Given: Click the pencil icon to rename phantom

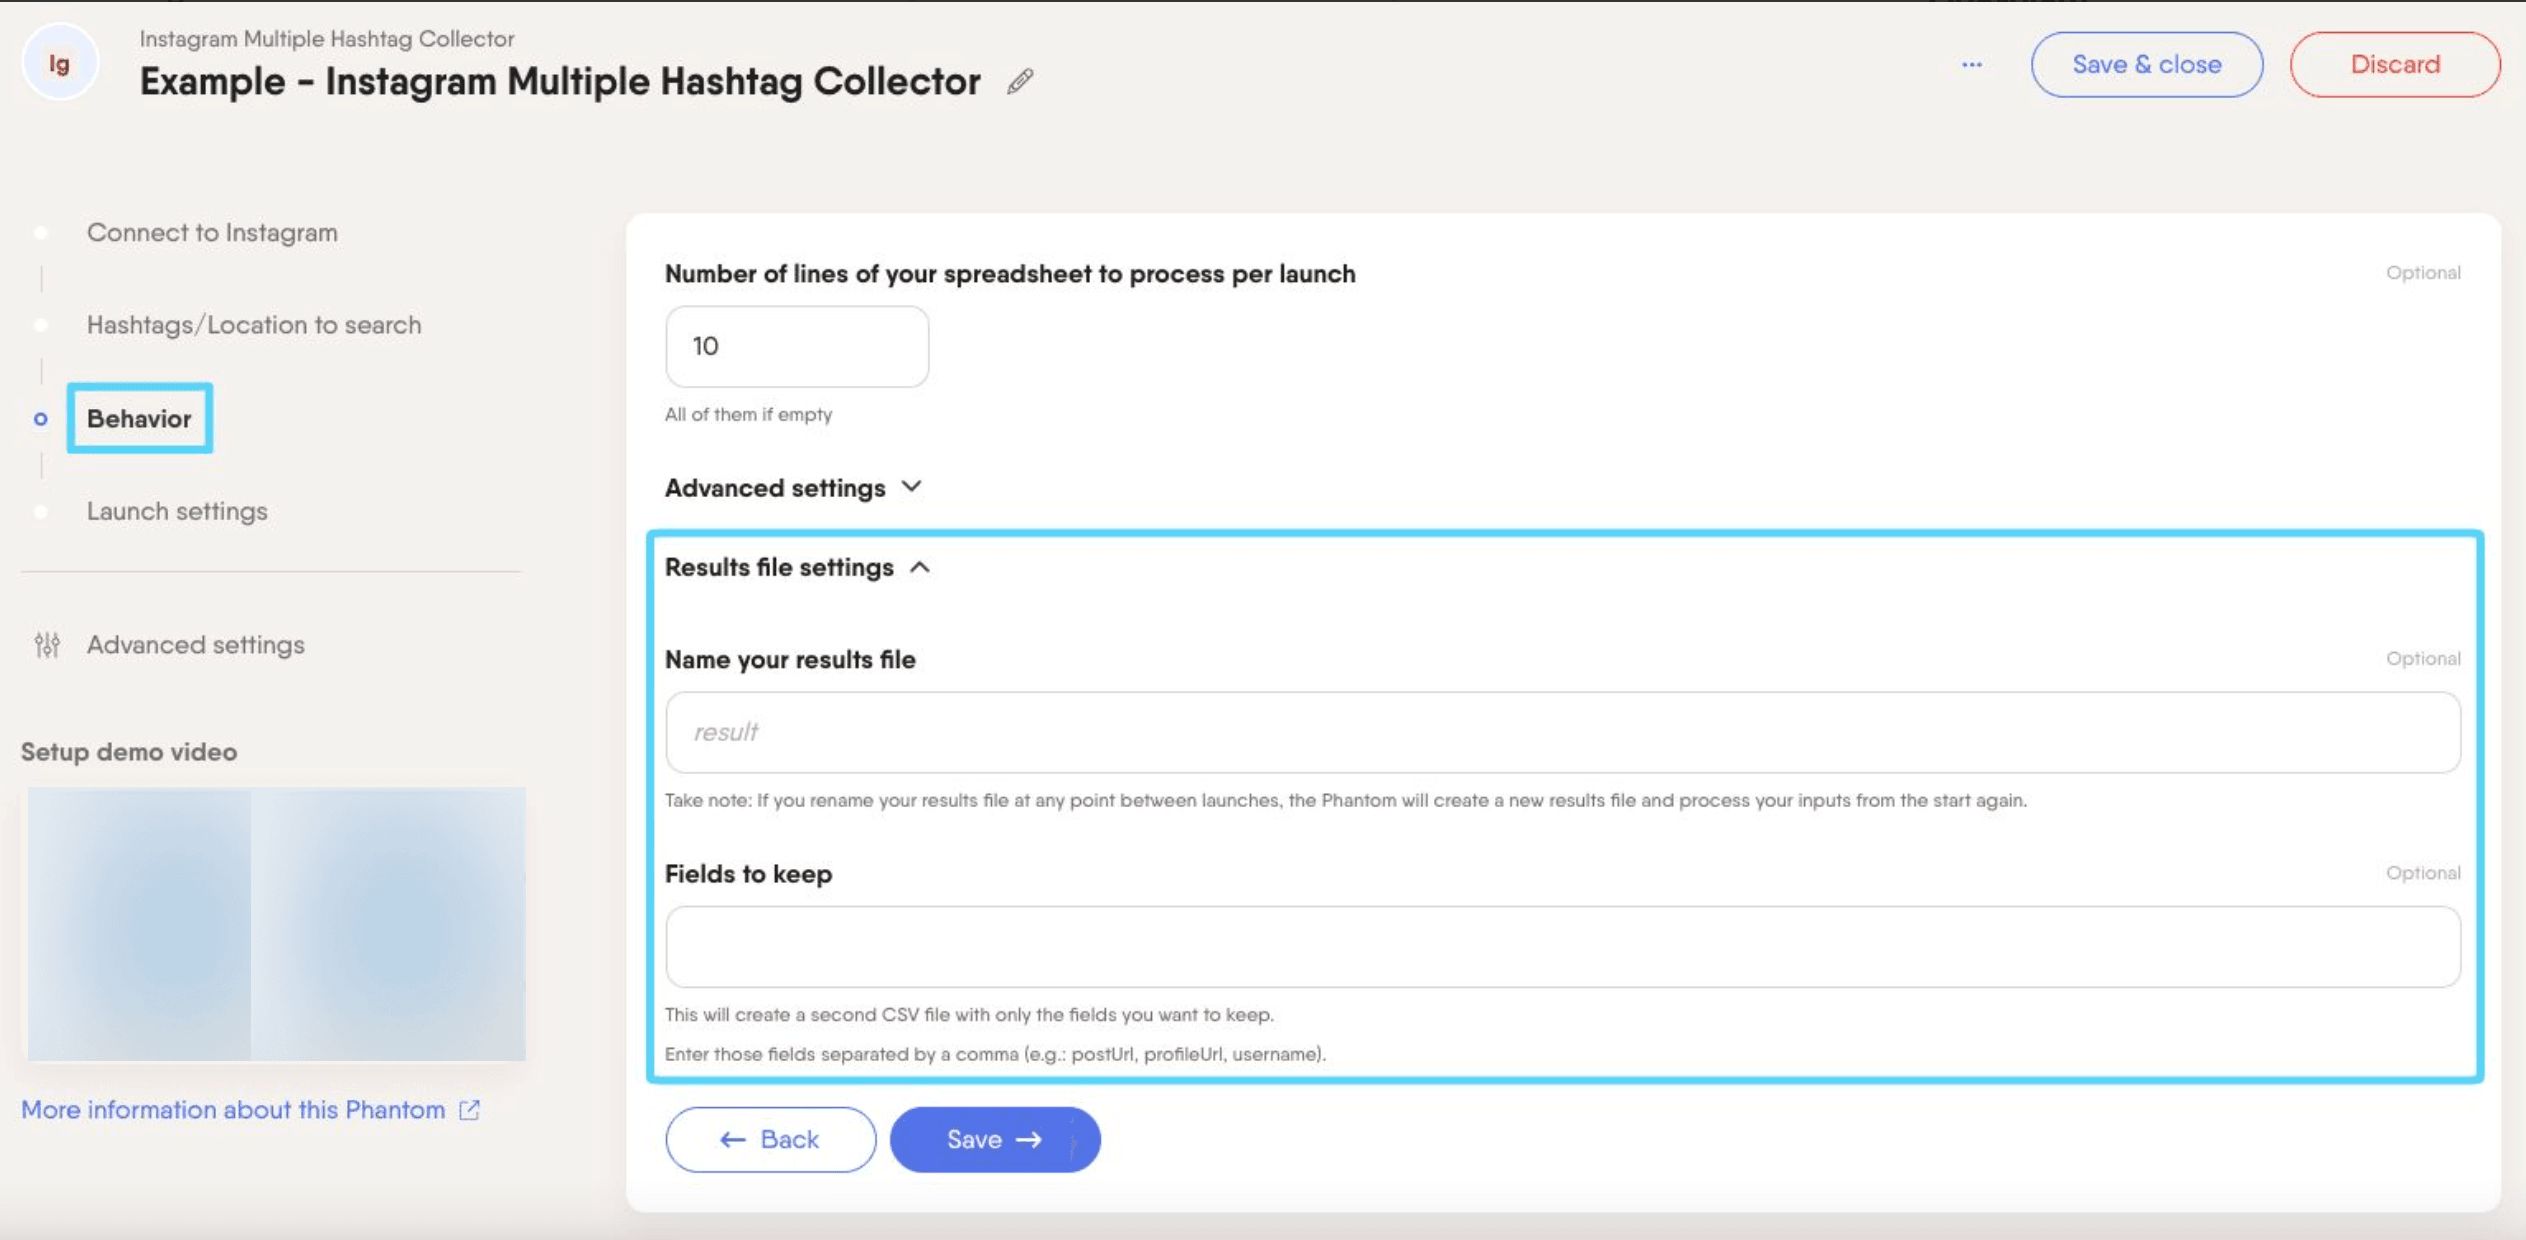Looking at the screenshot, I should [x=1019, y=82].
